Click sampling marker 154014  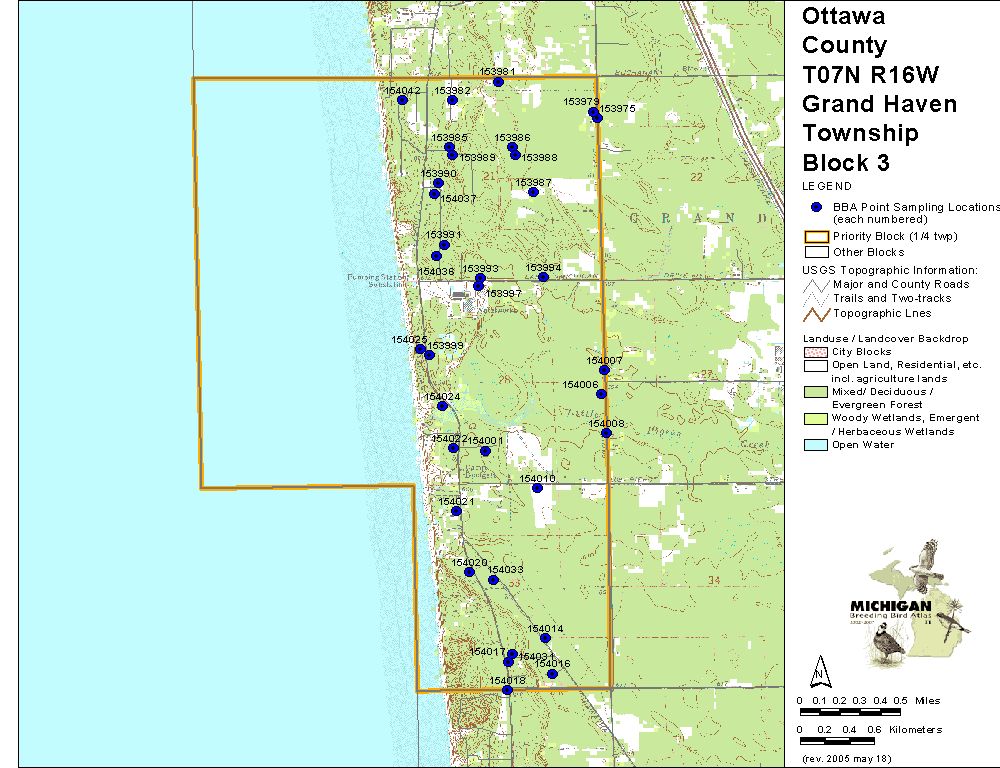545,638
